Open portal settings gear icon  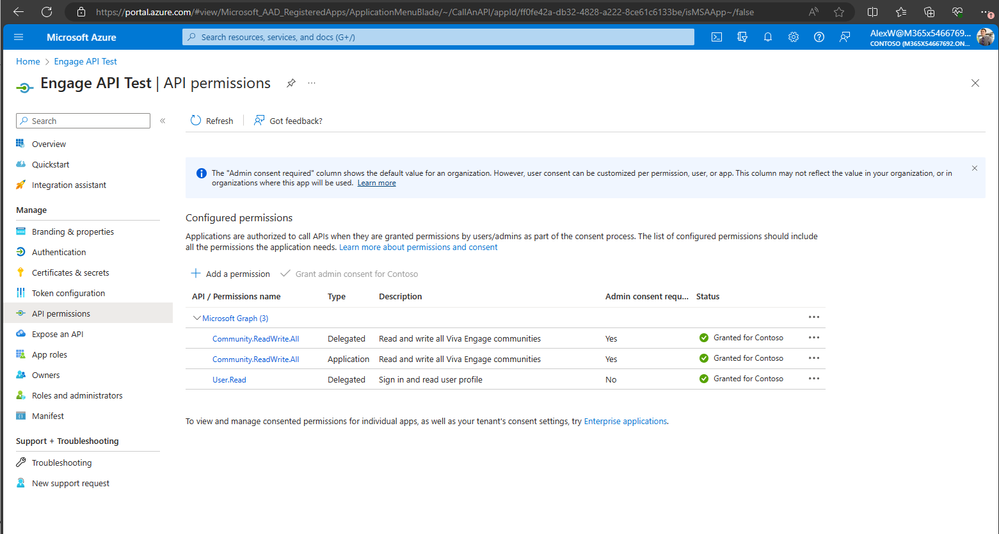(x=793, y=37)
